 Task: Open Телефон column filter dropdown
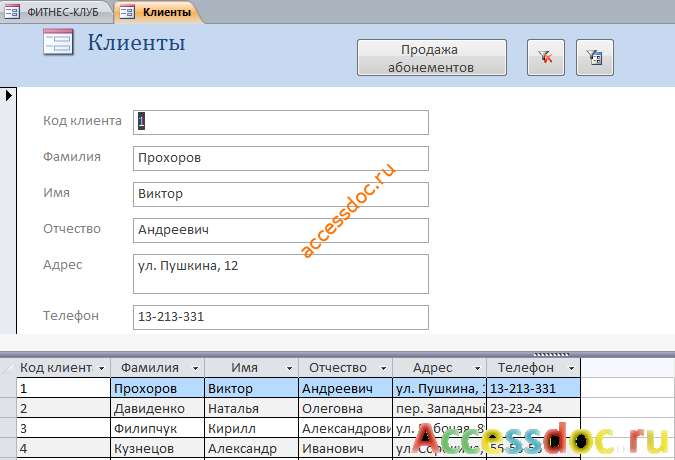(571, 368)
